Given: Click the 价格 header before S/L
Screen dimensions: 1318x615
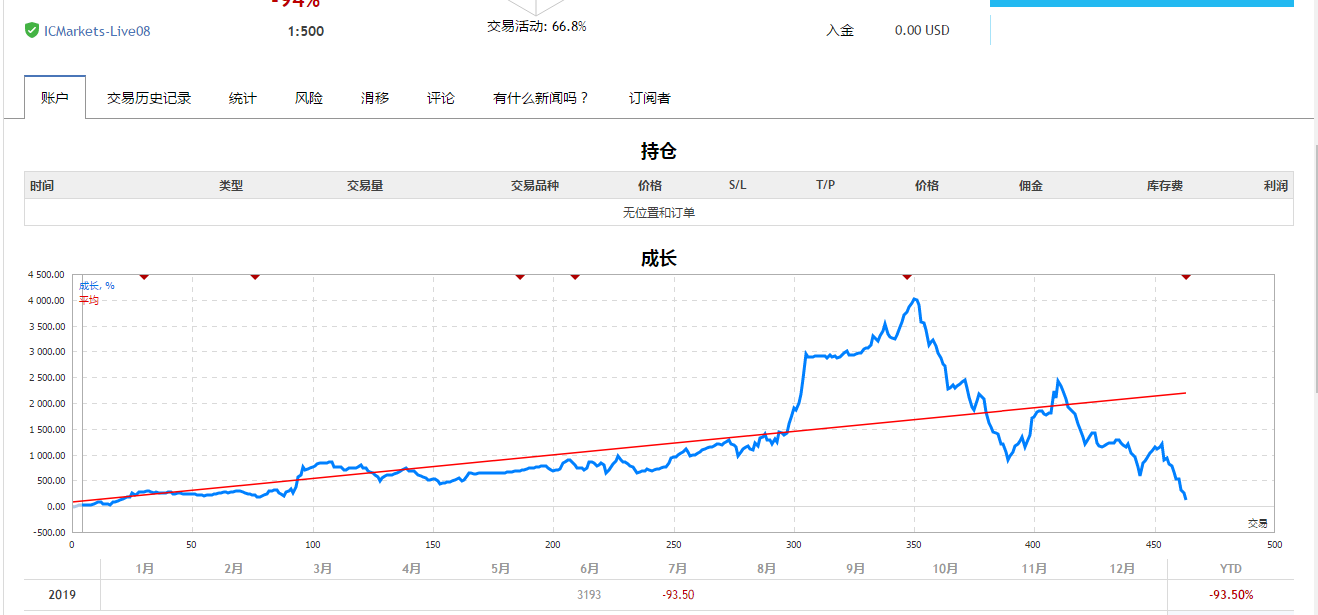Looking at the screenshot, I should [x=650, y=186].
